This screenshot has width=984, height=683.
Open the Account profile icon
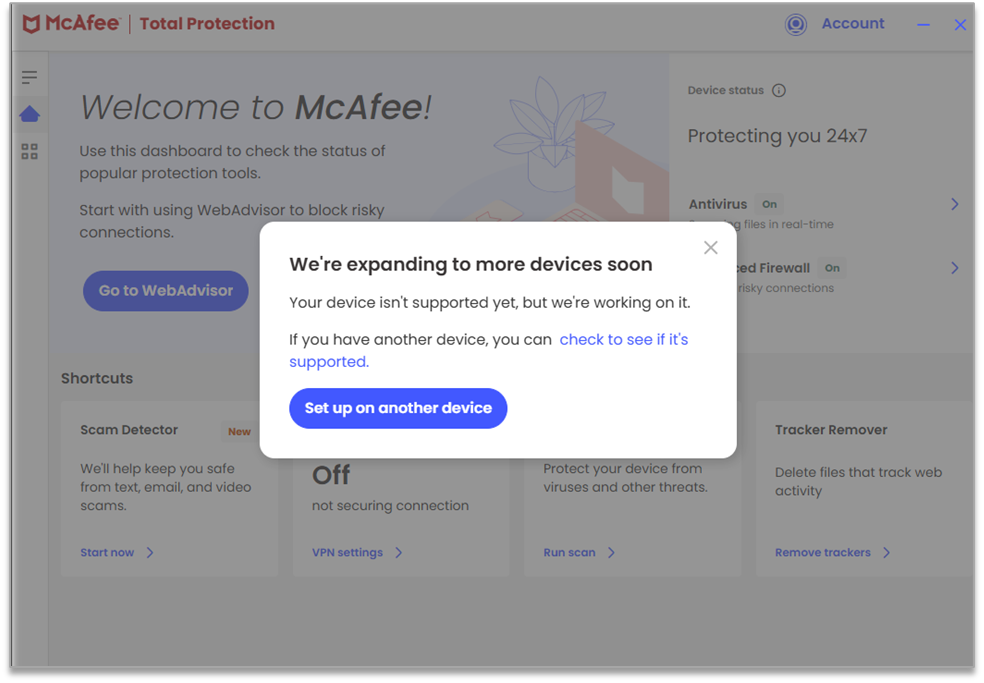coord(795,24)
